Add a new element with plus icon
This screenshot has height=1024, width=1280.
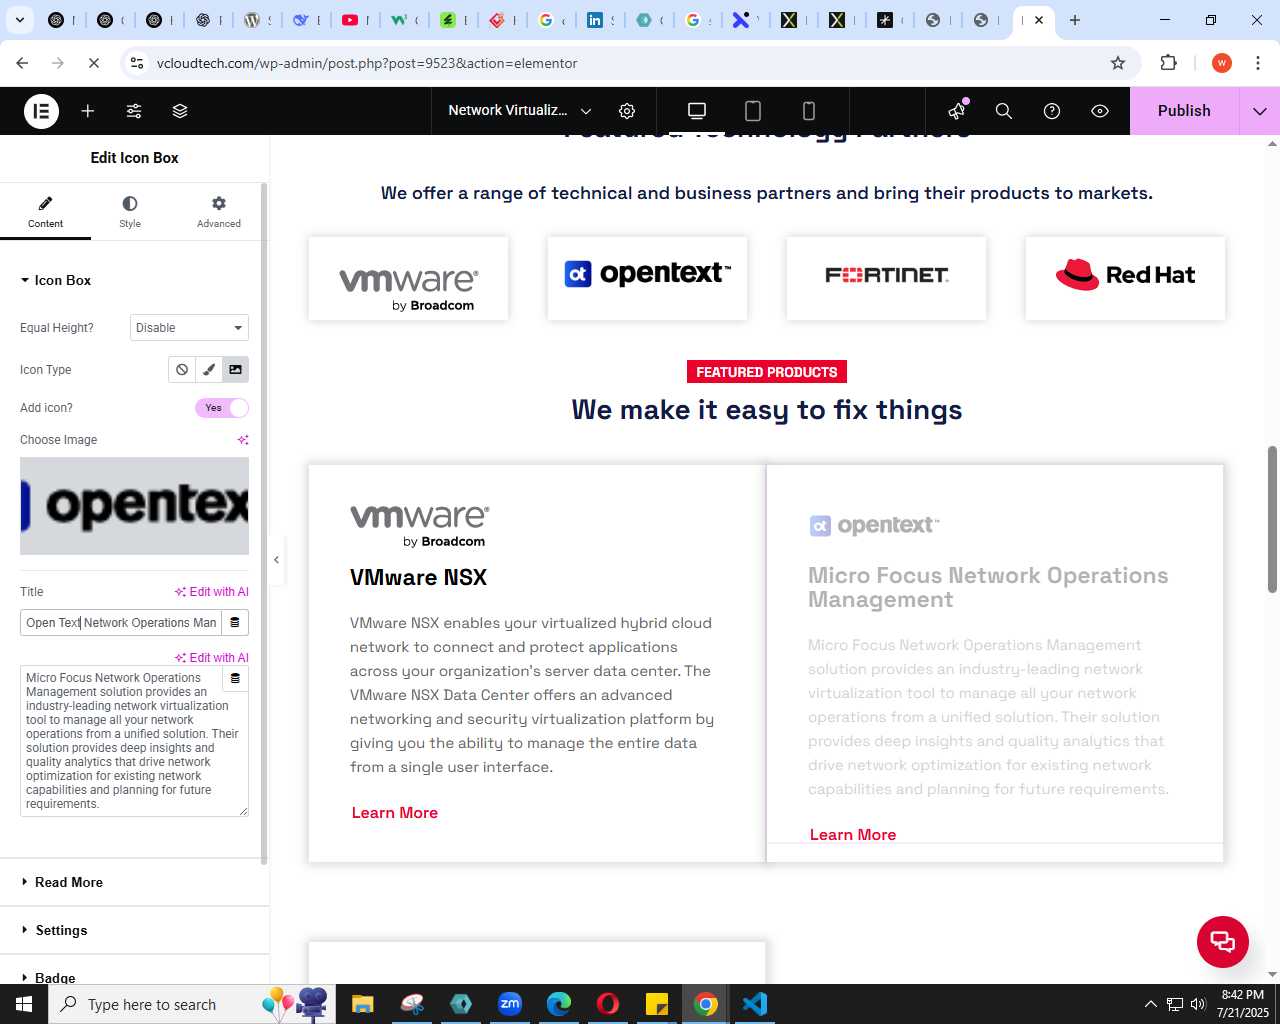tap(88, 111)
